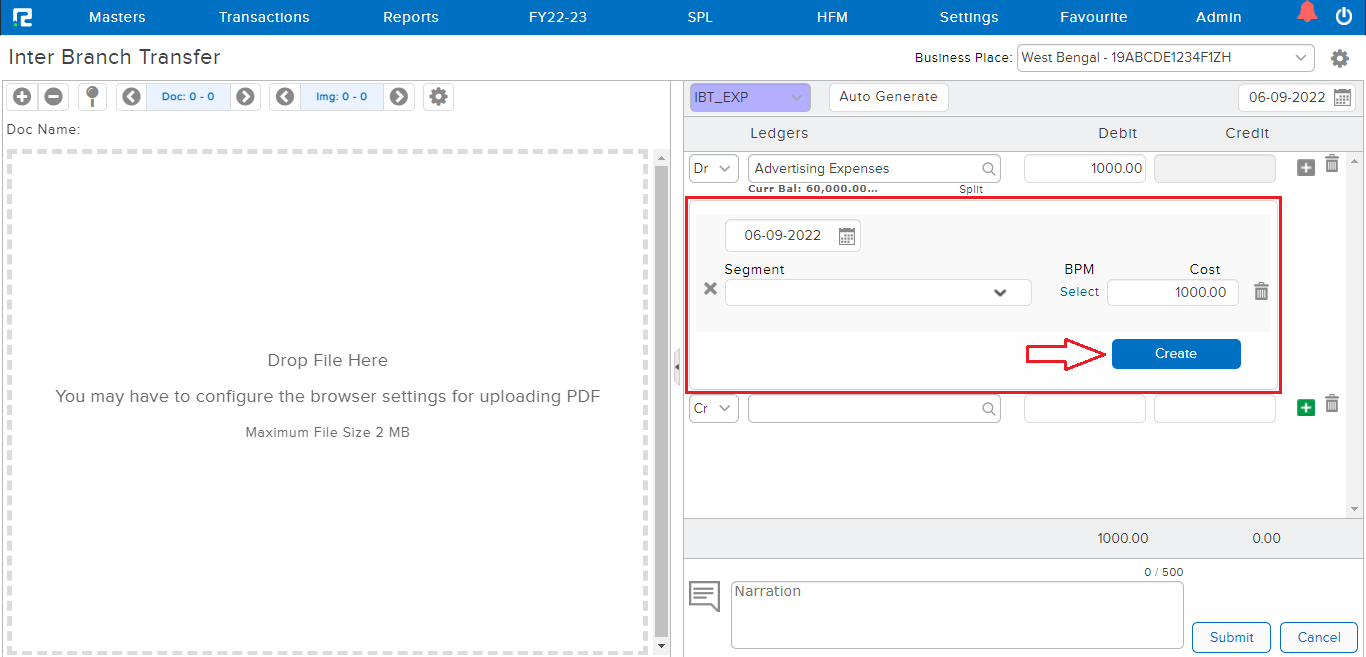Remove segment row with X icon
Screen dimensions: 1366x657
click(710, 289)
